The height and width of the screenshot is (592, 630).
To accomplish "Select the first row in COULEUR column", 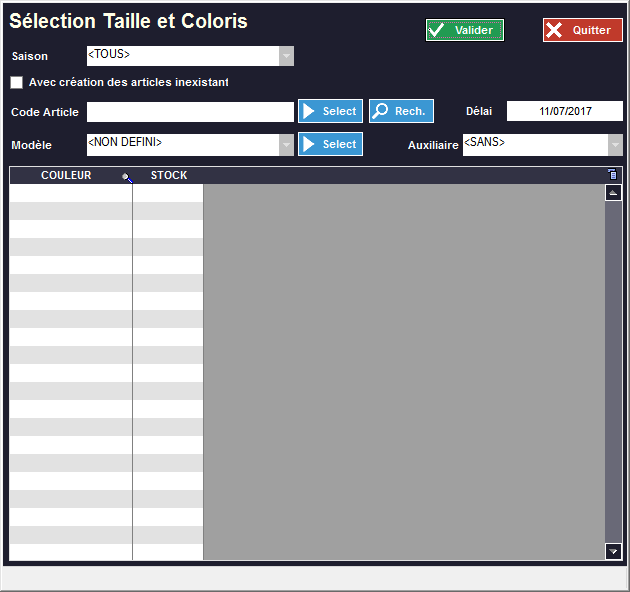I will pyautogui.click(x=70, y=193).
